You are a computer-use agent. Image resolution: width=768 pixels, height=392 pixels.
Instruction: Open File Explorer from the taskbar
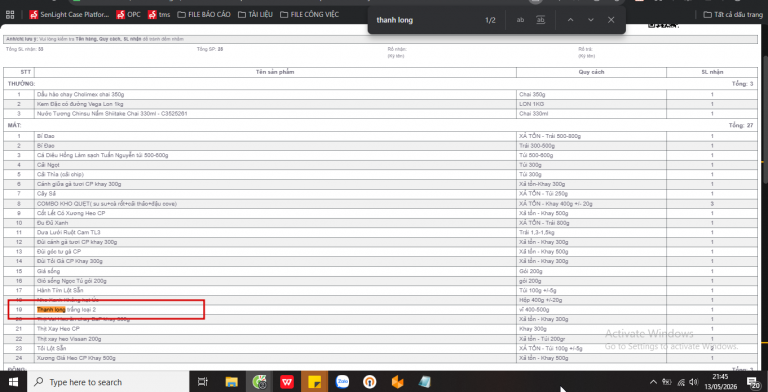(x=231, y=382)
